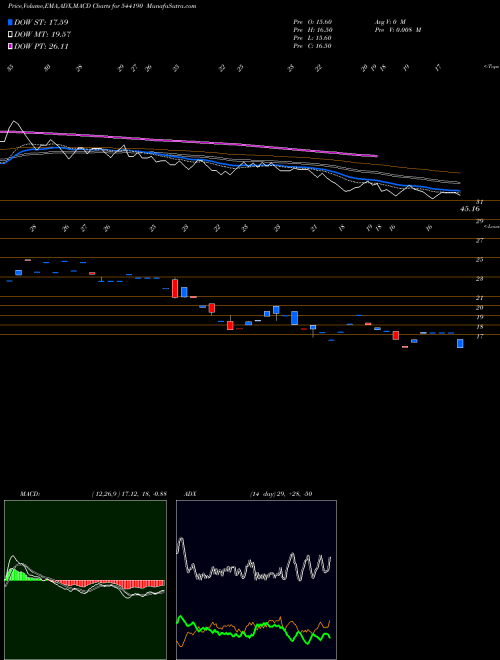The image size is (500, 660).
Task: Click the '<Lows' label at right edge
Action: (x=492, y=227)
